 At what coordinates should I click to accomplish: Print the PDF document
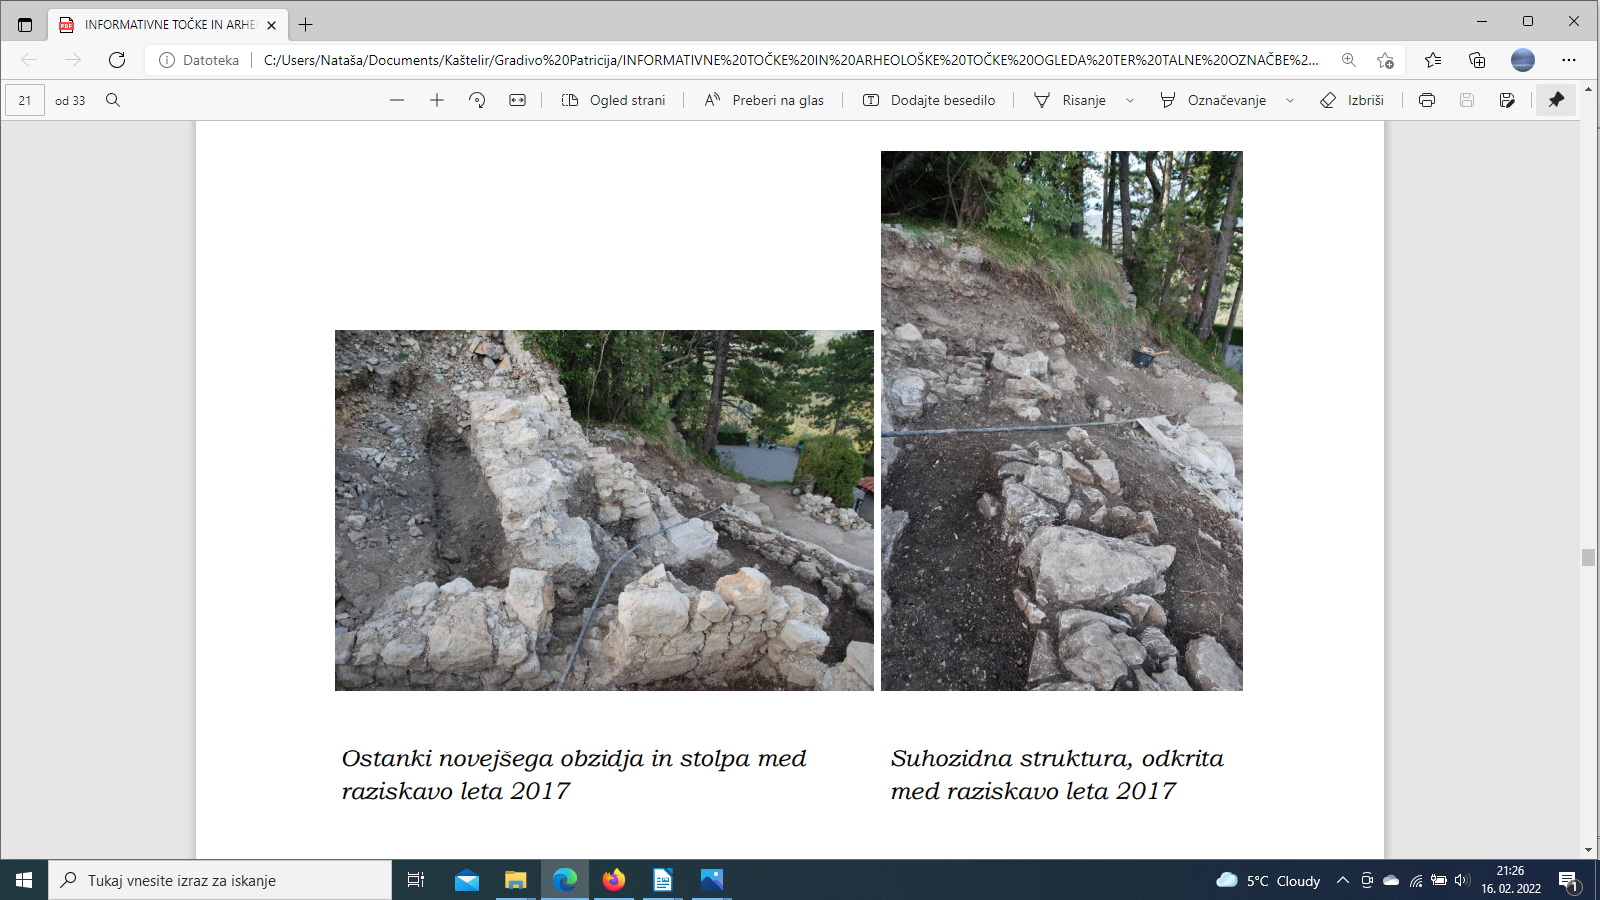(x=1427, y=100)
